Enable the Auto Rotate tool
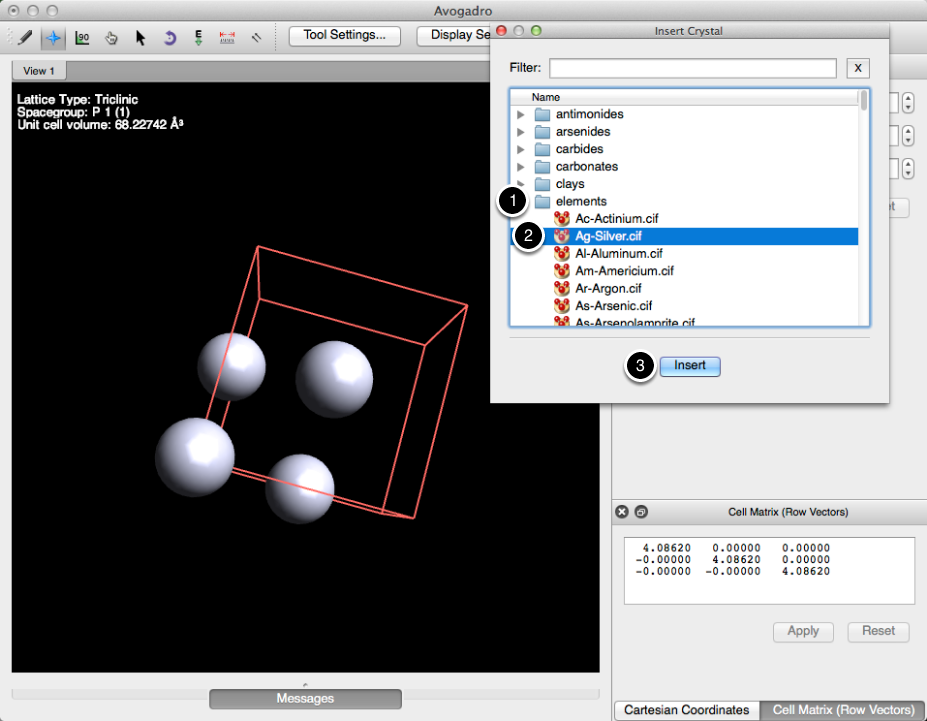927x721 pixels. [169, 37]
